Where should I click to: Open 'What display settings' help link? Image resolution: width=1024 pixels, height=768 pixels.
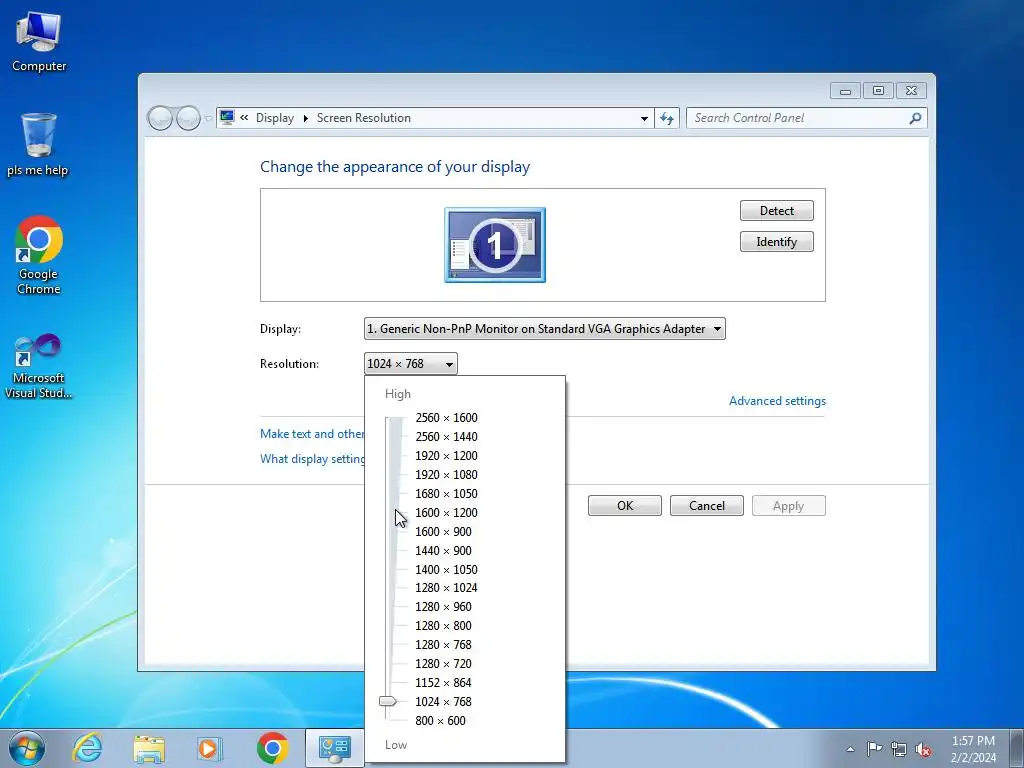pyautogui.click(x=312, y=458)
